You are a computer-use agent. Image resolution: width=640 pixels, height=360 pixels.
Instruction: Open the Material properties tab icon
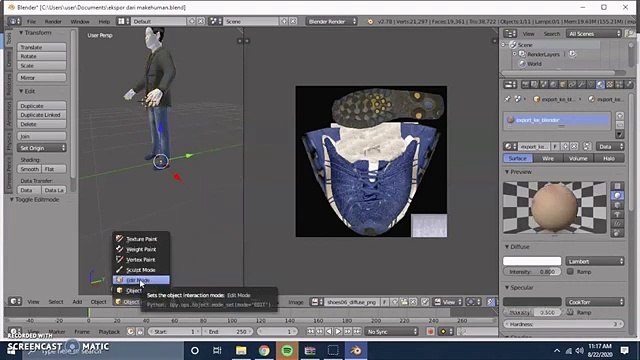pos(600,84)
